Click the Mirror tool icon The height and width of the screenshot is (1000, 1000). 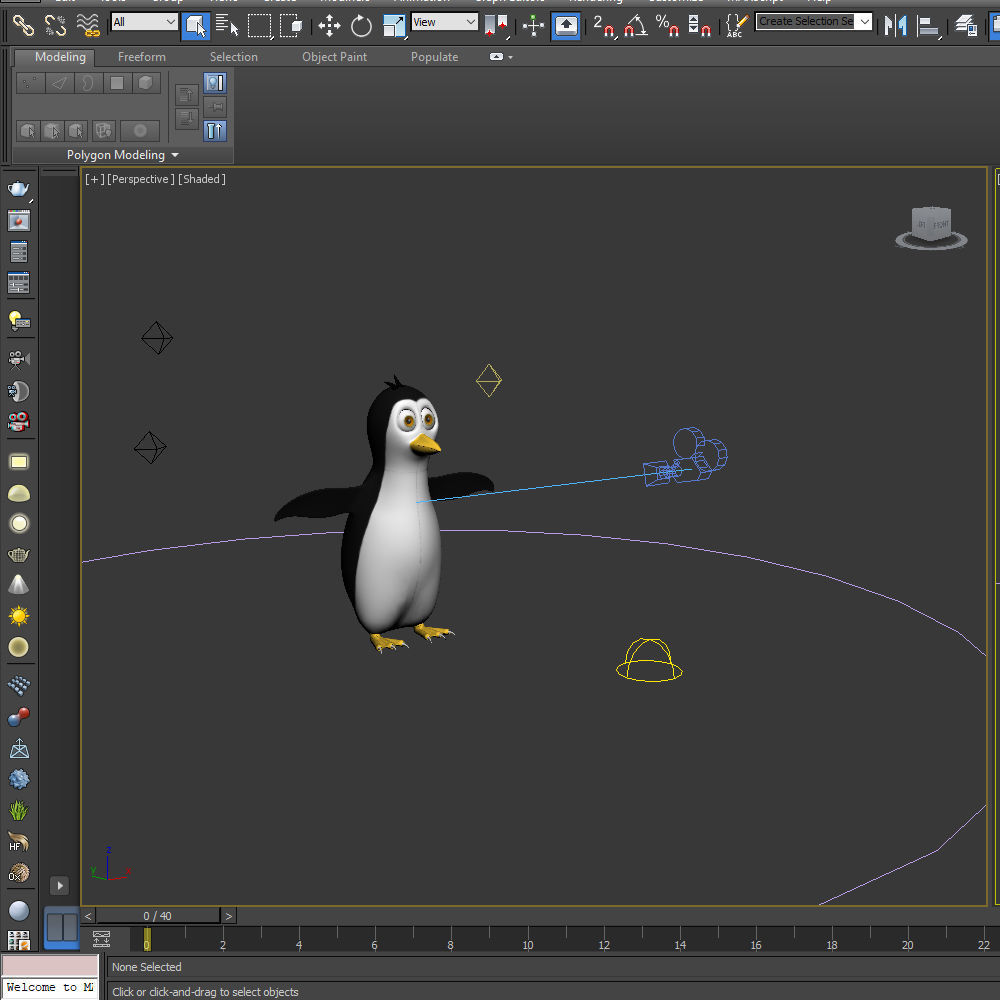coord(895,26)
